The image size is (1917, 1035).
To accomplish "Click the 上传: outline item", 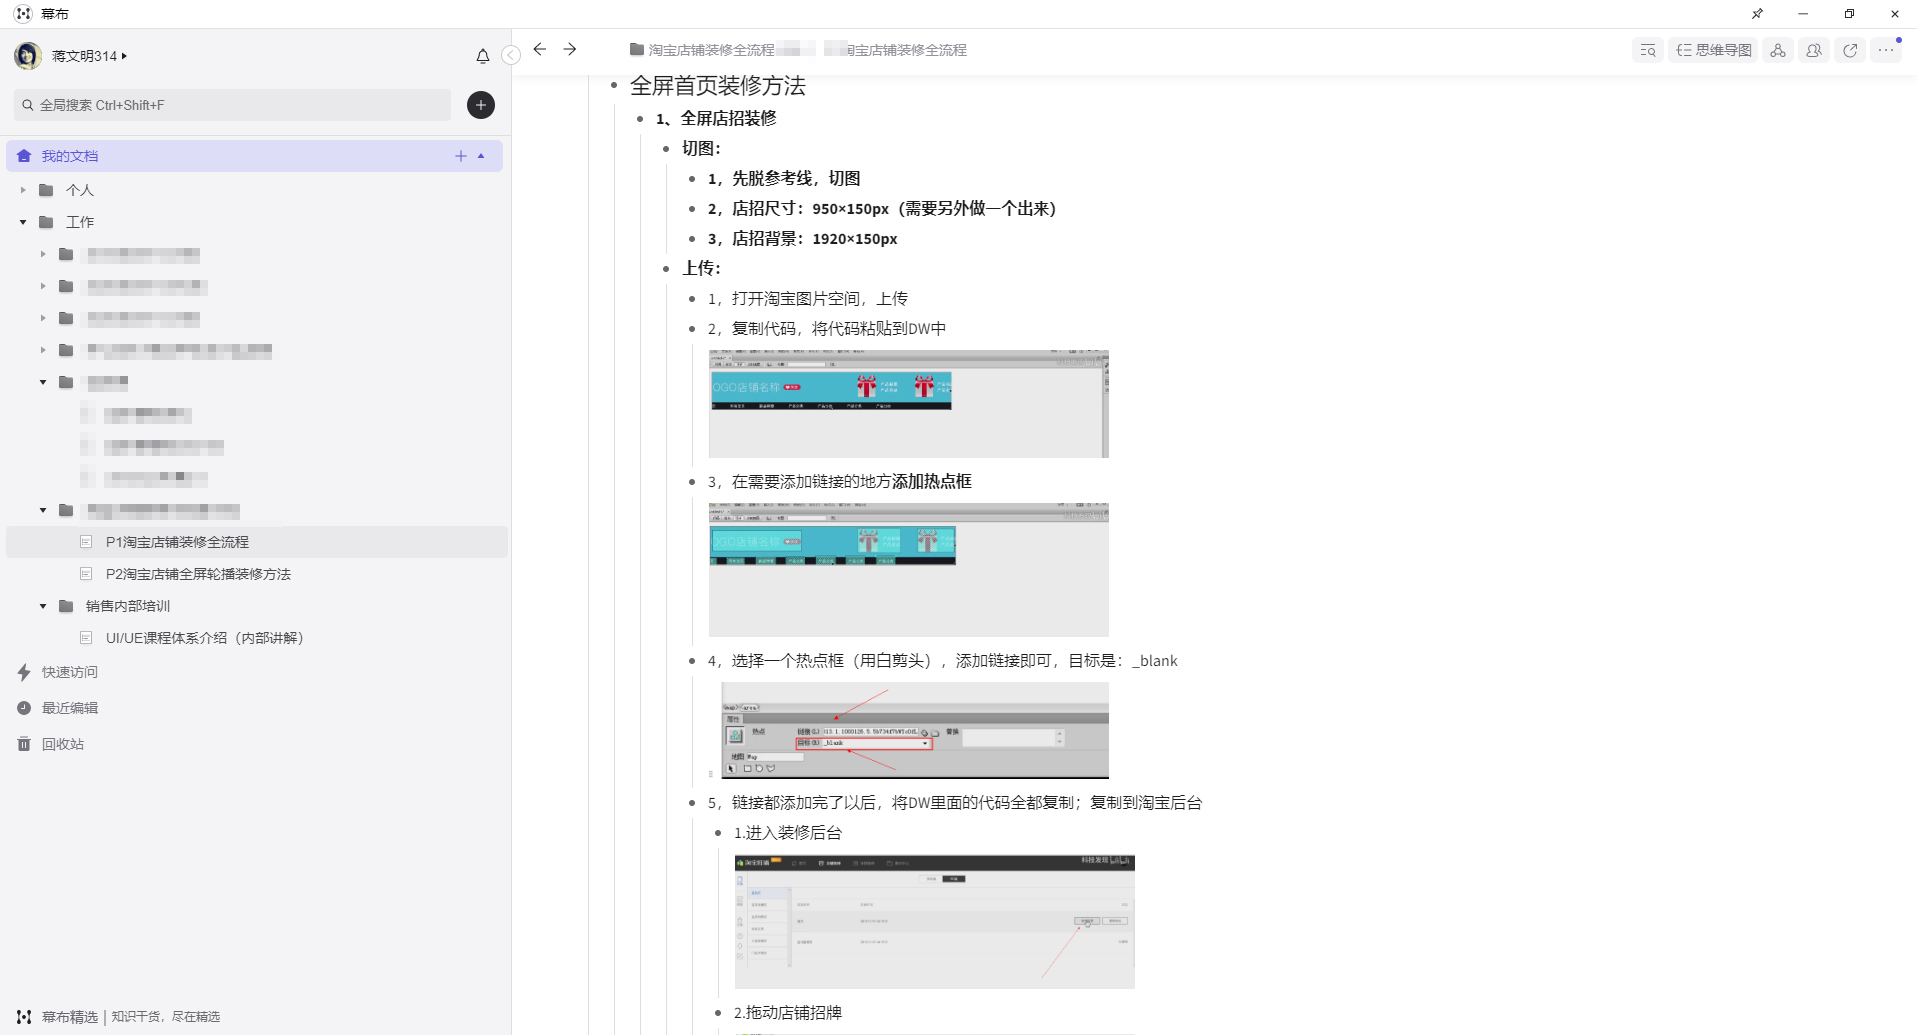I will 701,268.
